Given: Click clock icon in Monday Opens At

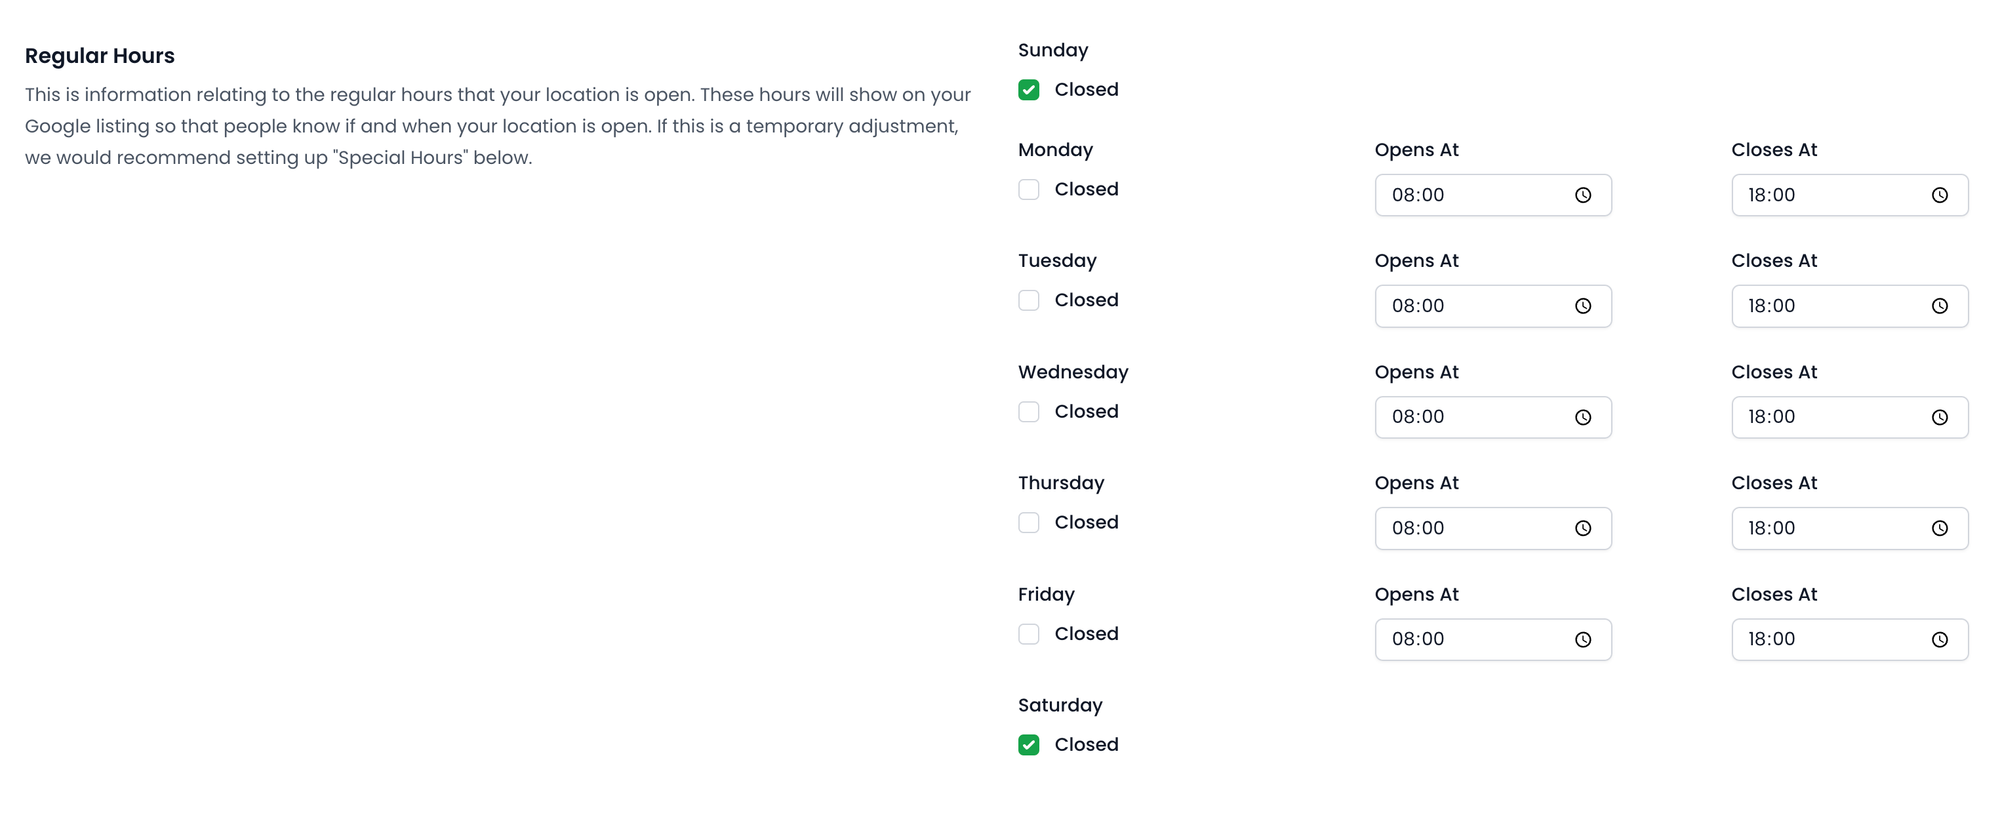Looking at the screenshot, I should coord(1583,195).
